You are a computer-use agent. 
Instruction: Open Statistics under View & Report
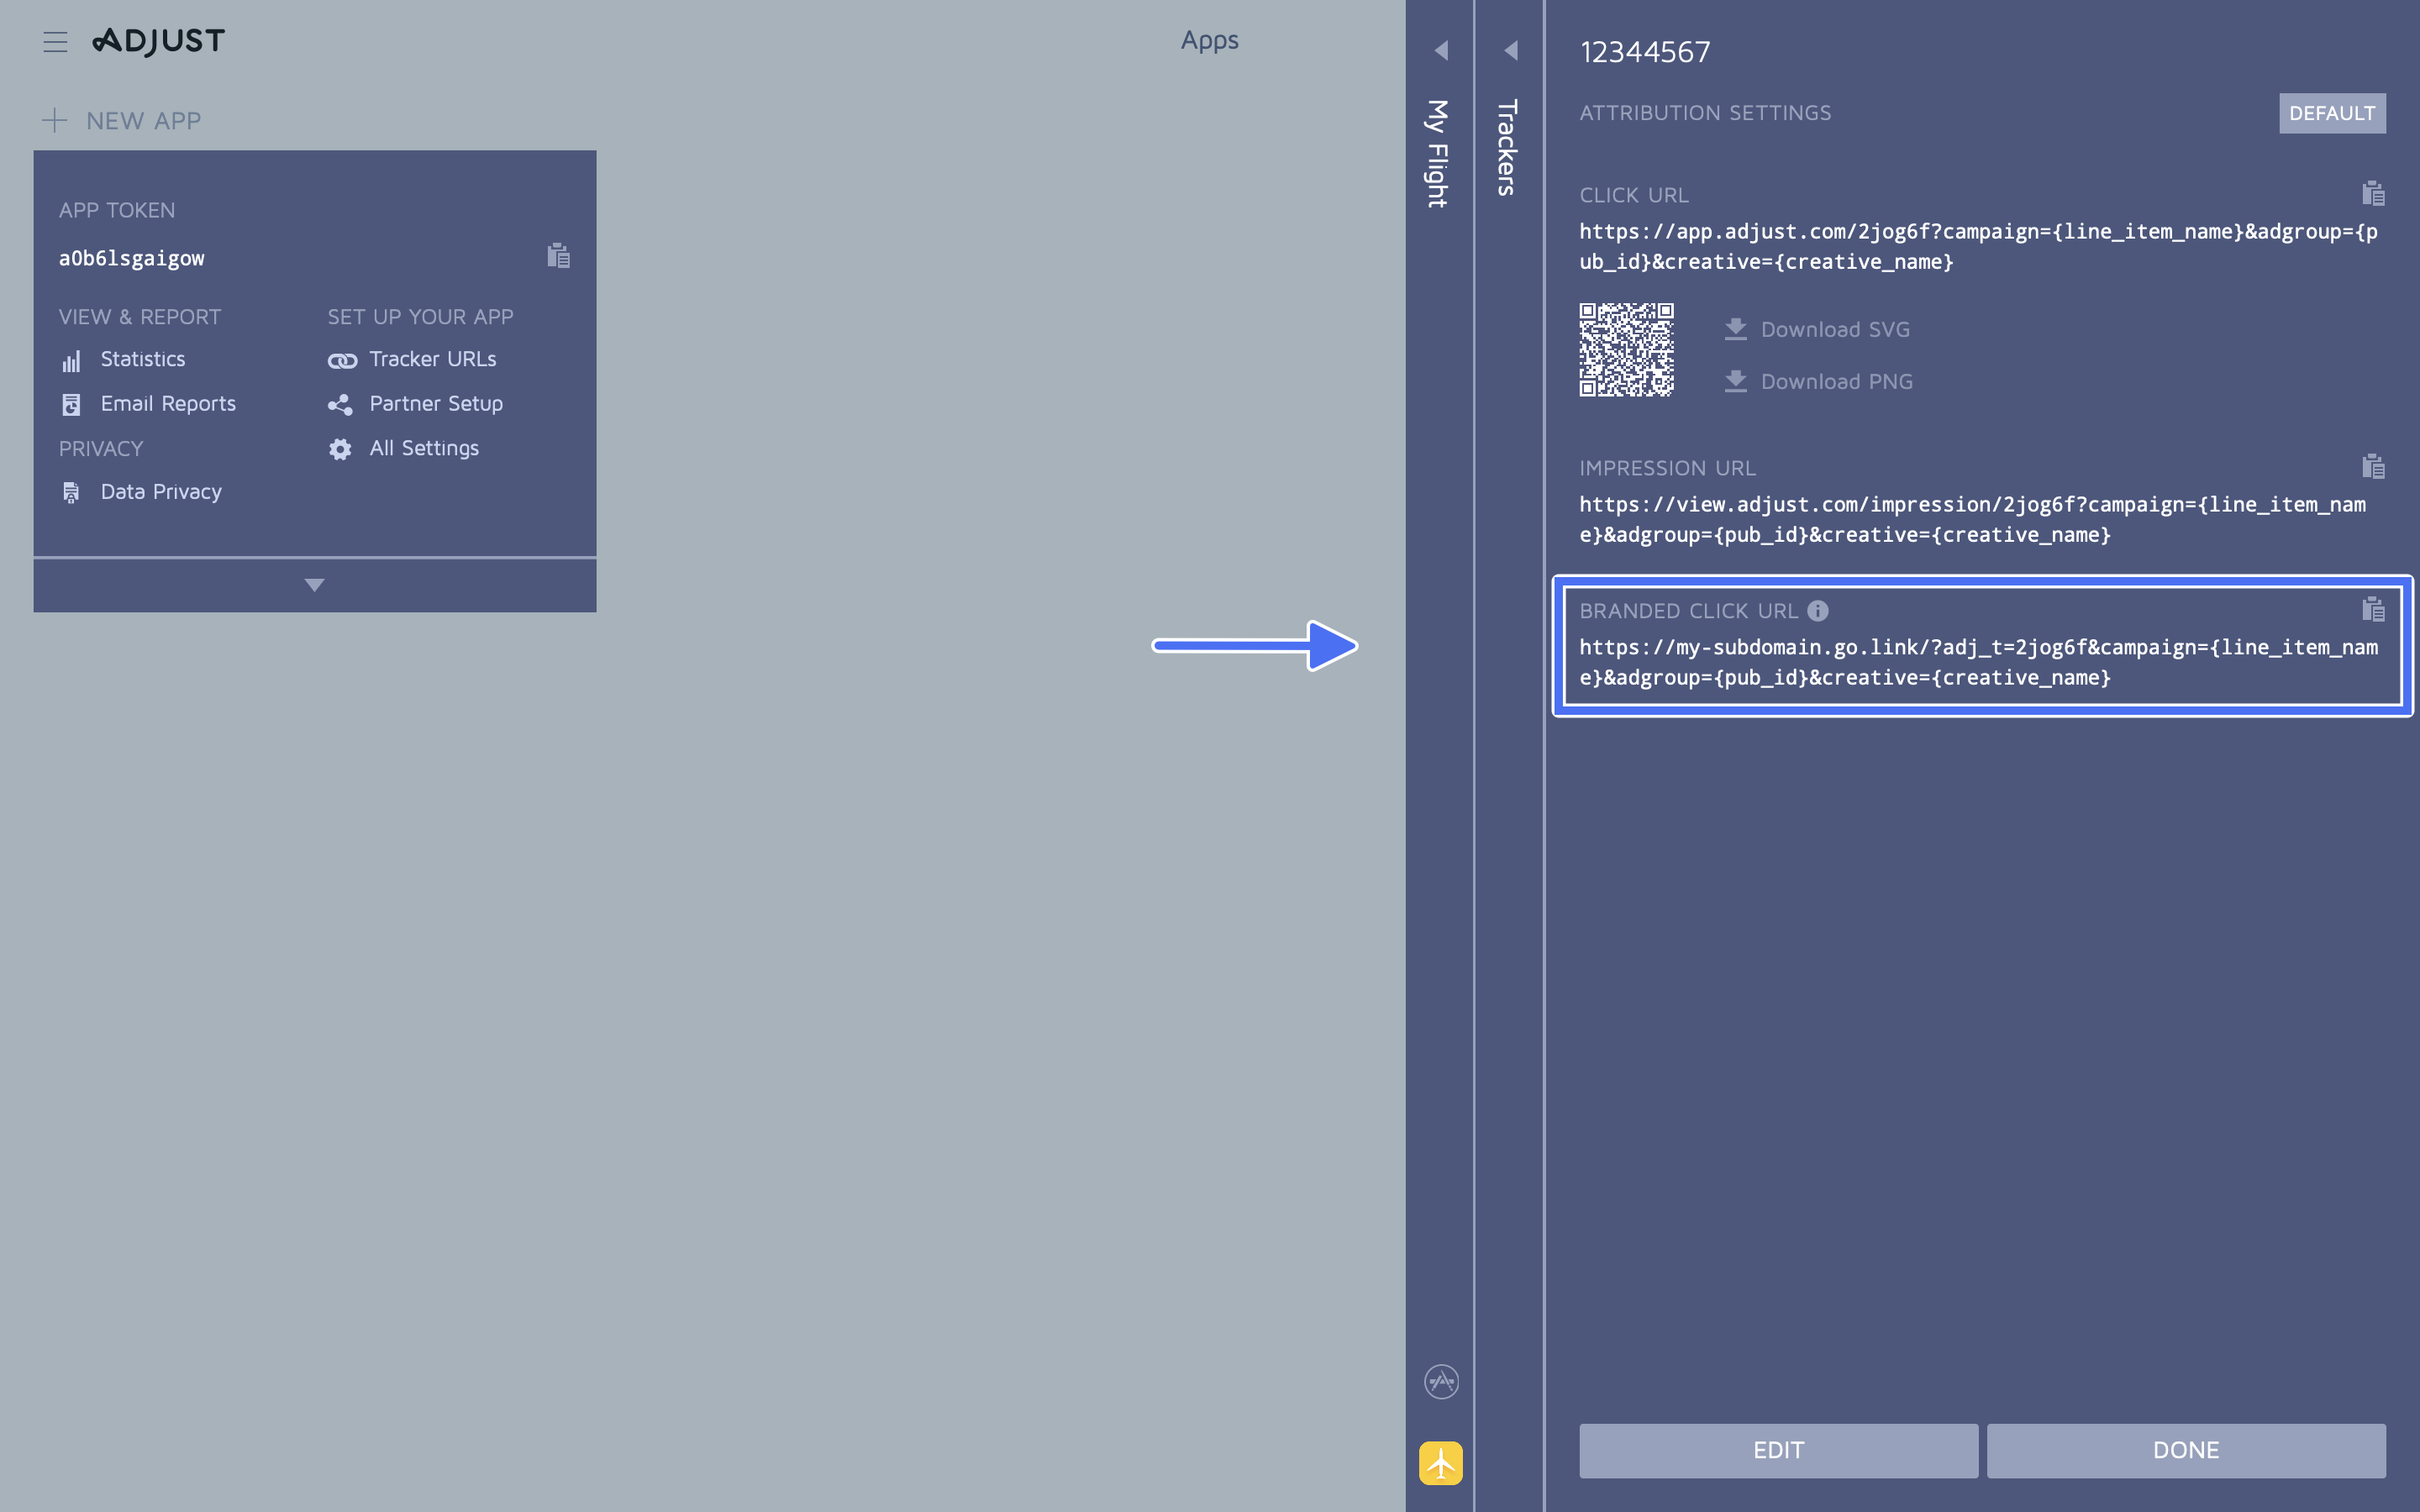click(143, 359)
